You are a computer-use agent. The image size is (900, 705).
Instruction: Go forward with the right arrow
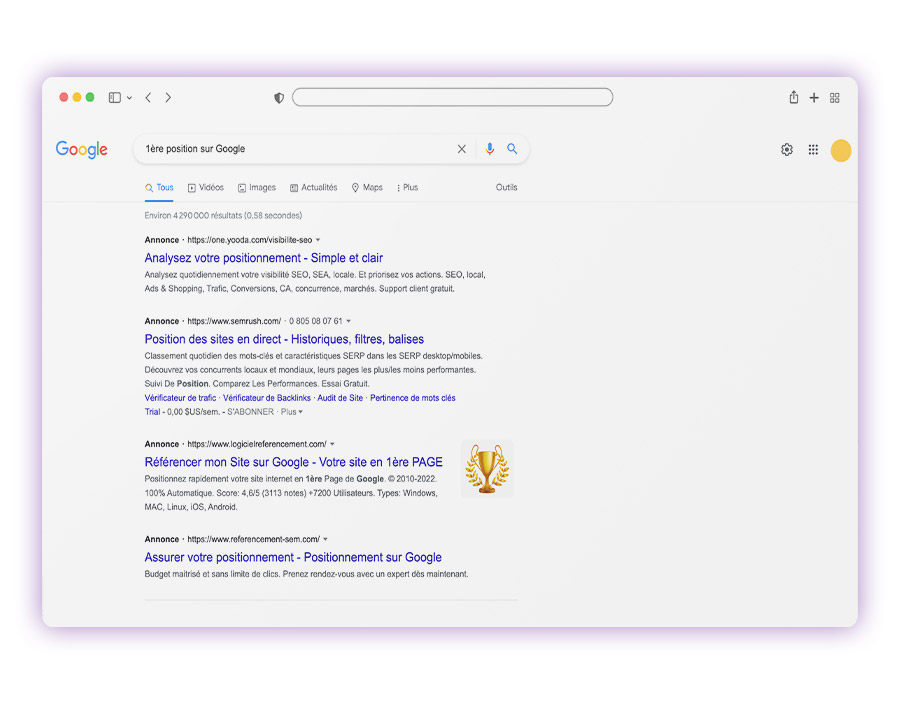click(x=168, y=98)
